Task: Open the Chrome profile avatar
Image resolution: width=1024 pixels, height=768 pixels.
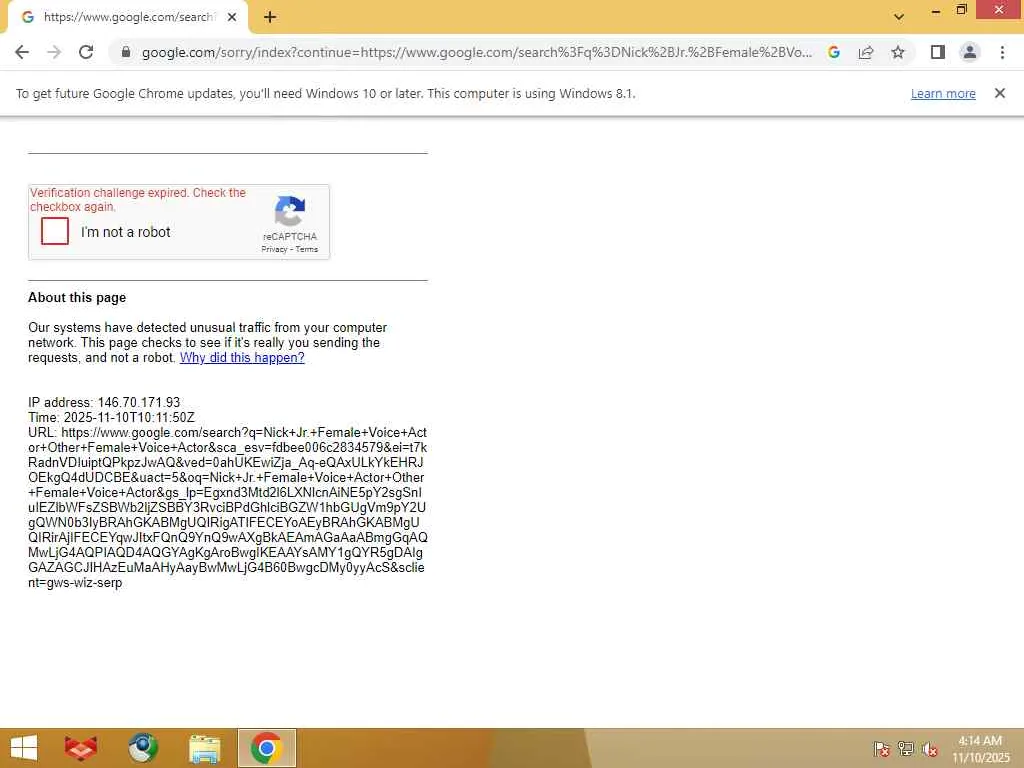Action: (970, 52)
